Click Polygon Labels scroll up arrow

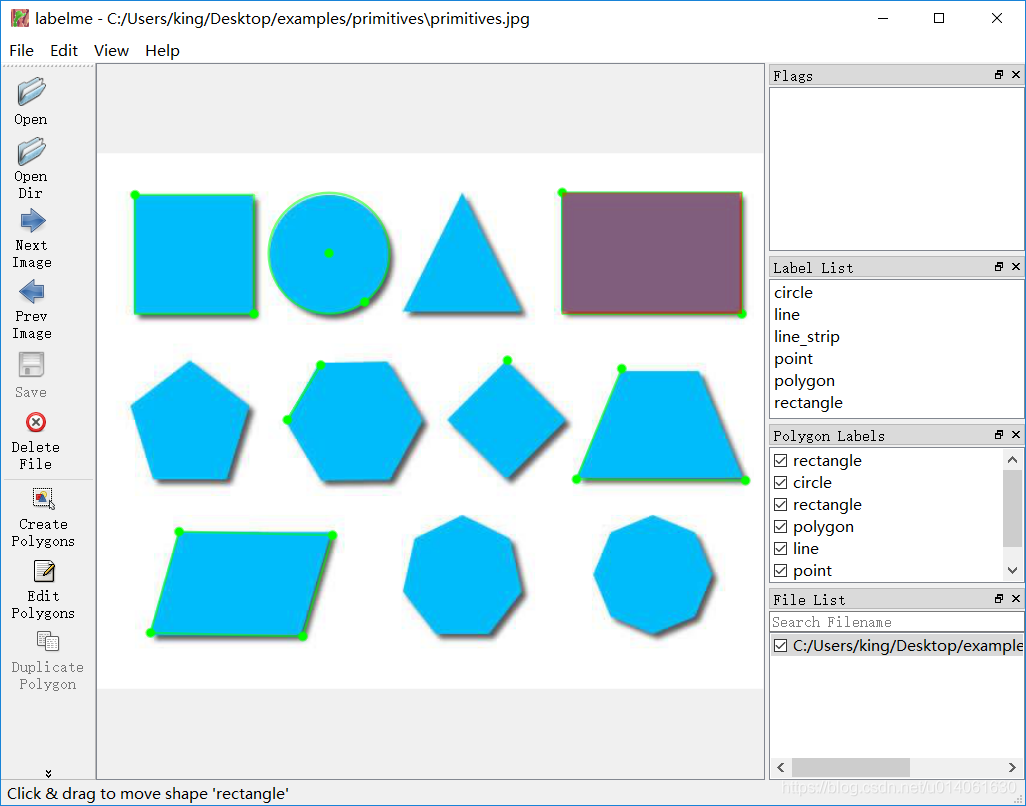1012,459
